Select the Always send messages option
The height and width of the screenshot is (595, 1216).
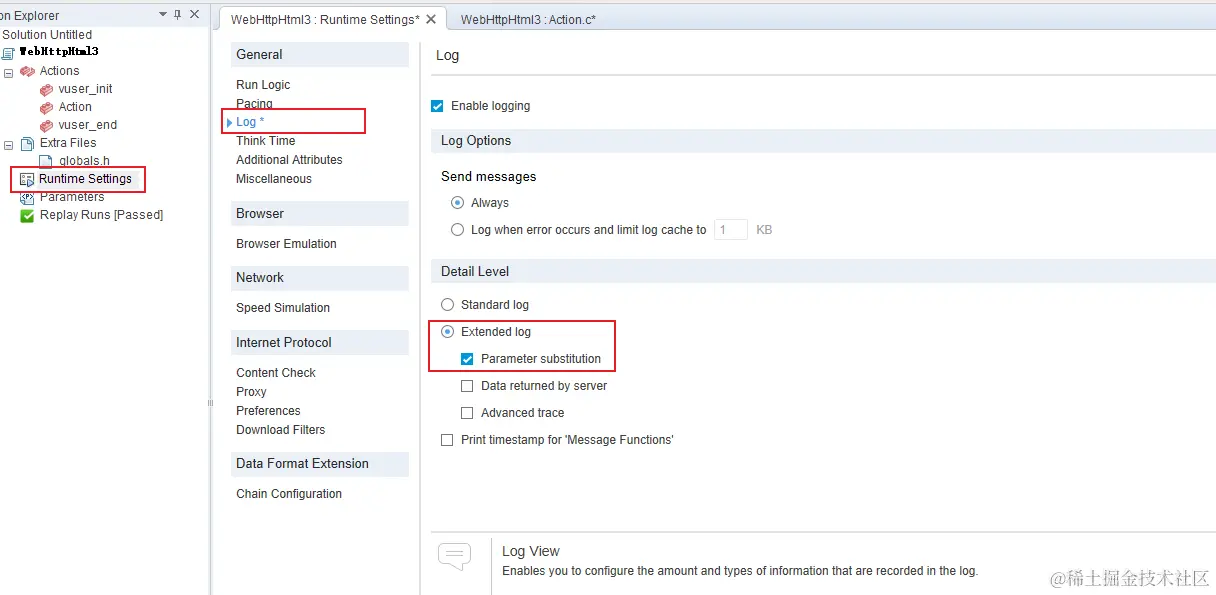point(457,202)
